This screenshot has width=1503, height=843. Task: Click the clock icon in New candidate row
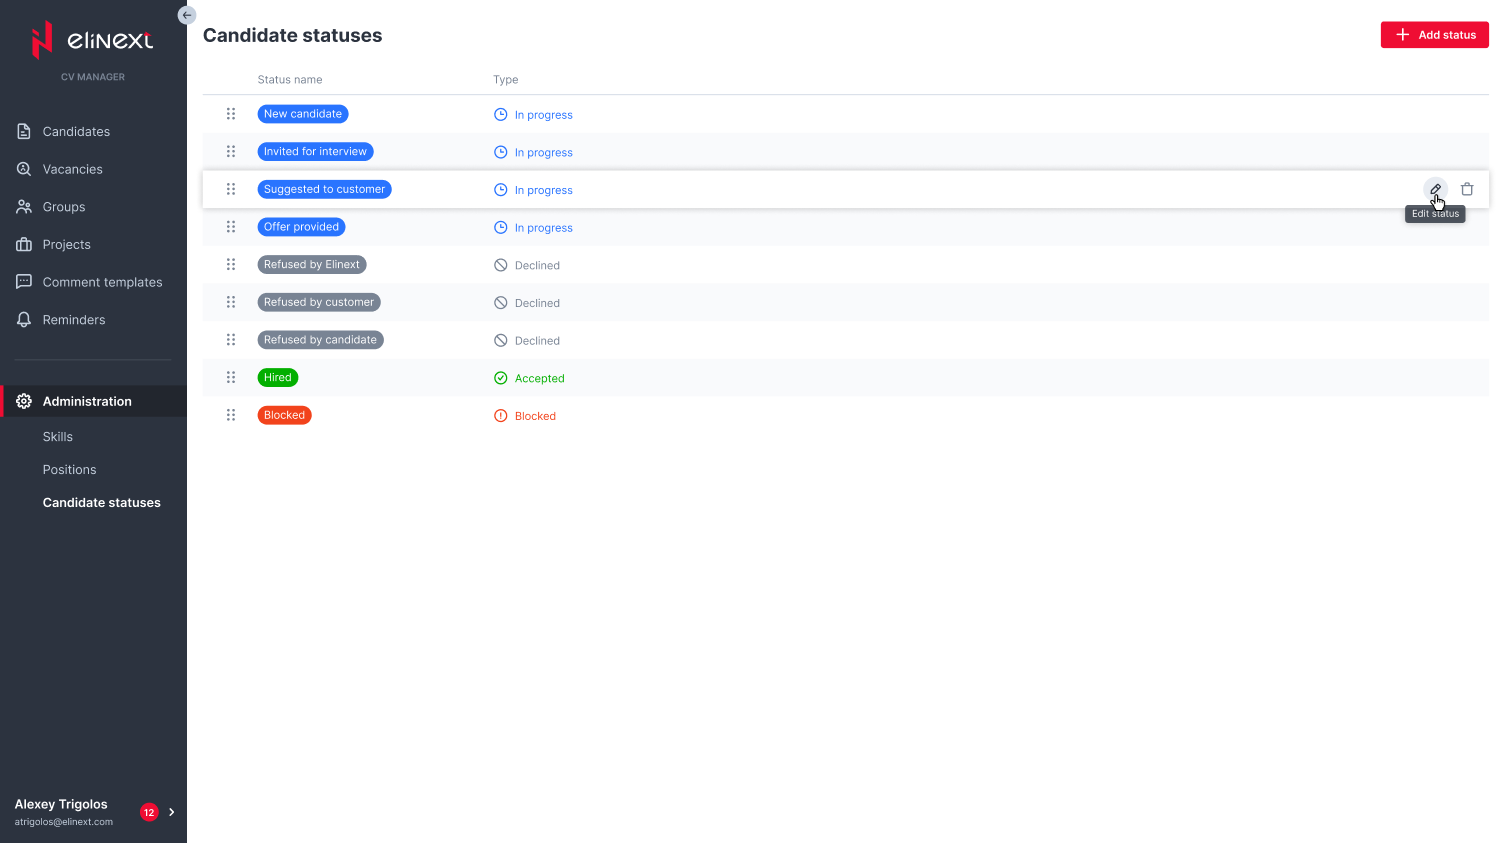click(501, 115)
